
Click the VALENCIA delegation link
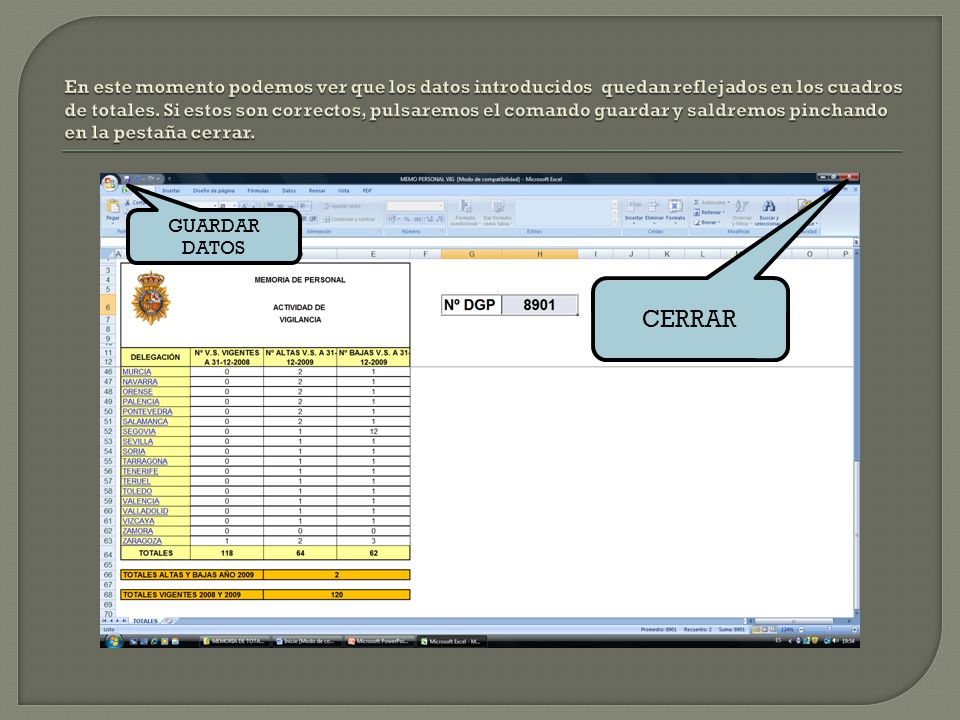tap(141, 501)
